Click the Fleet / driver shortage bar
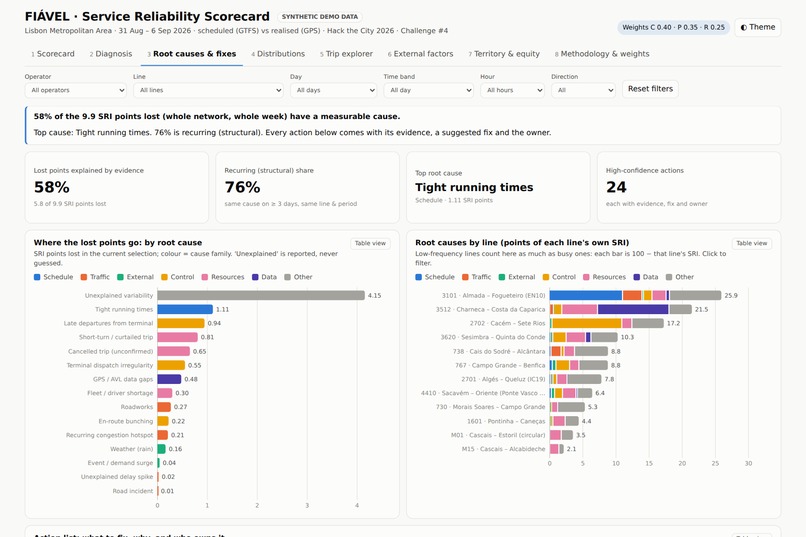Image resolution: width=806 pixels, height=537 pixels. click(164, 393)
